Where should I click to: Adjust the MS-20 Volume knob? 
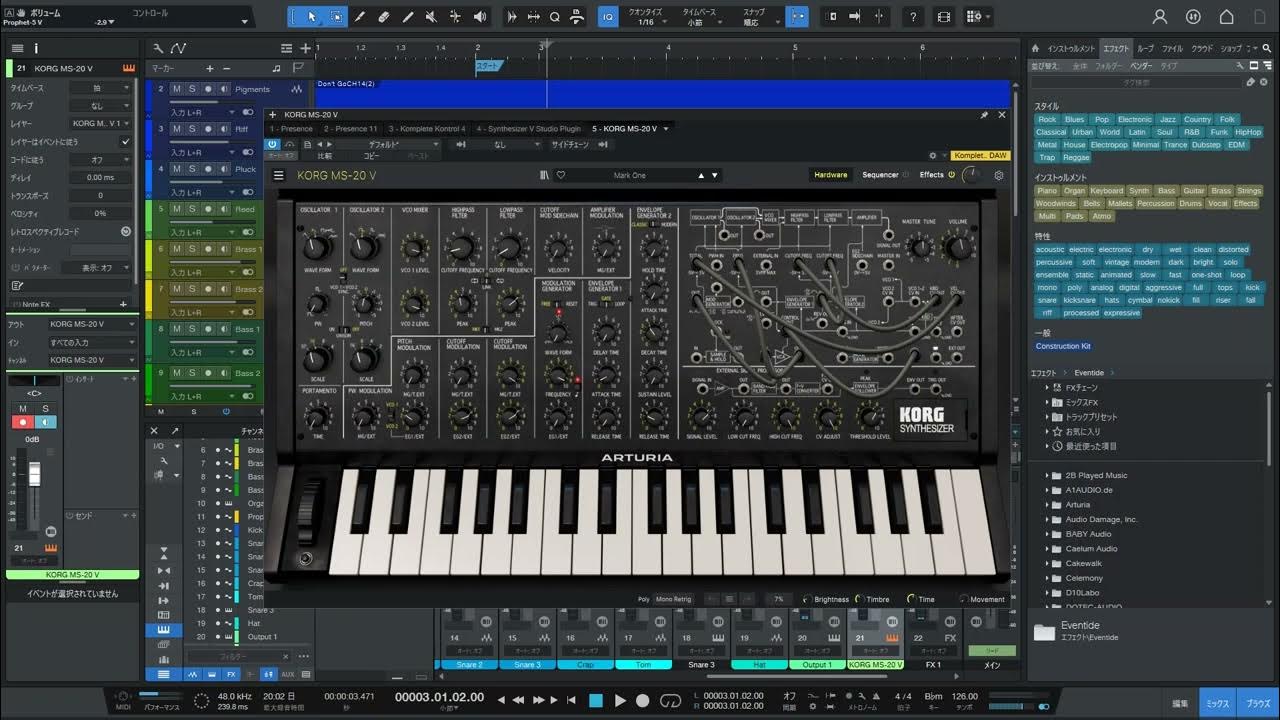click(x=958, y=247)
